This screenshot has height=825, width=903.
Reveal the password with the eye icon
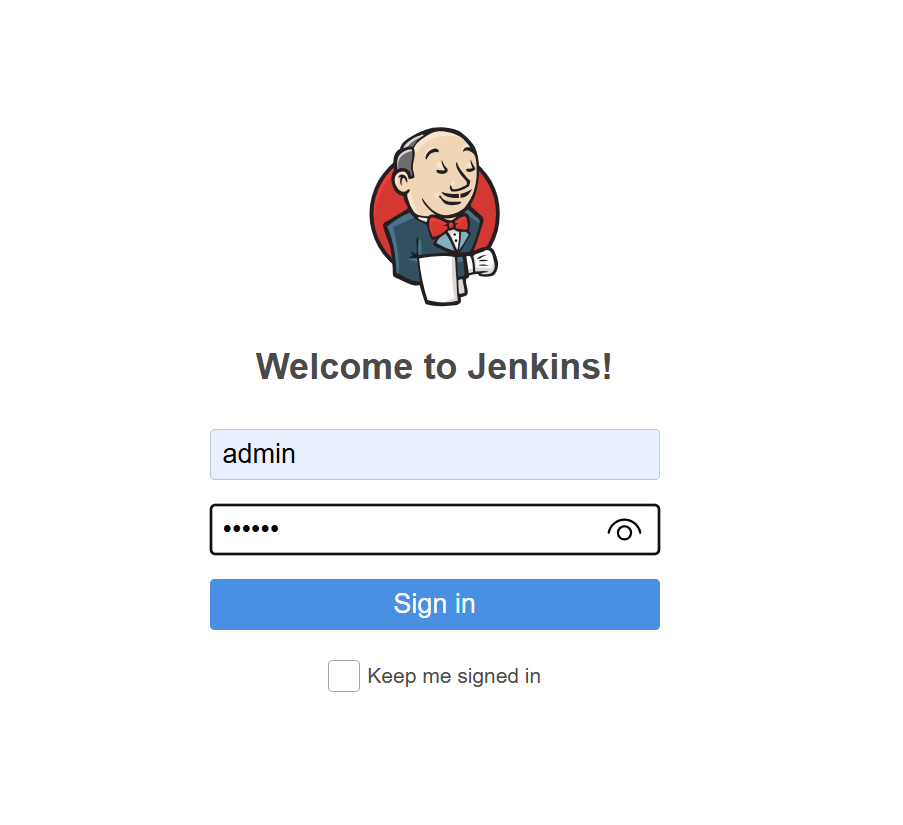tap(624, 530)
